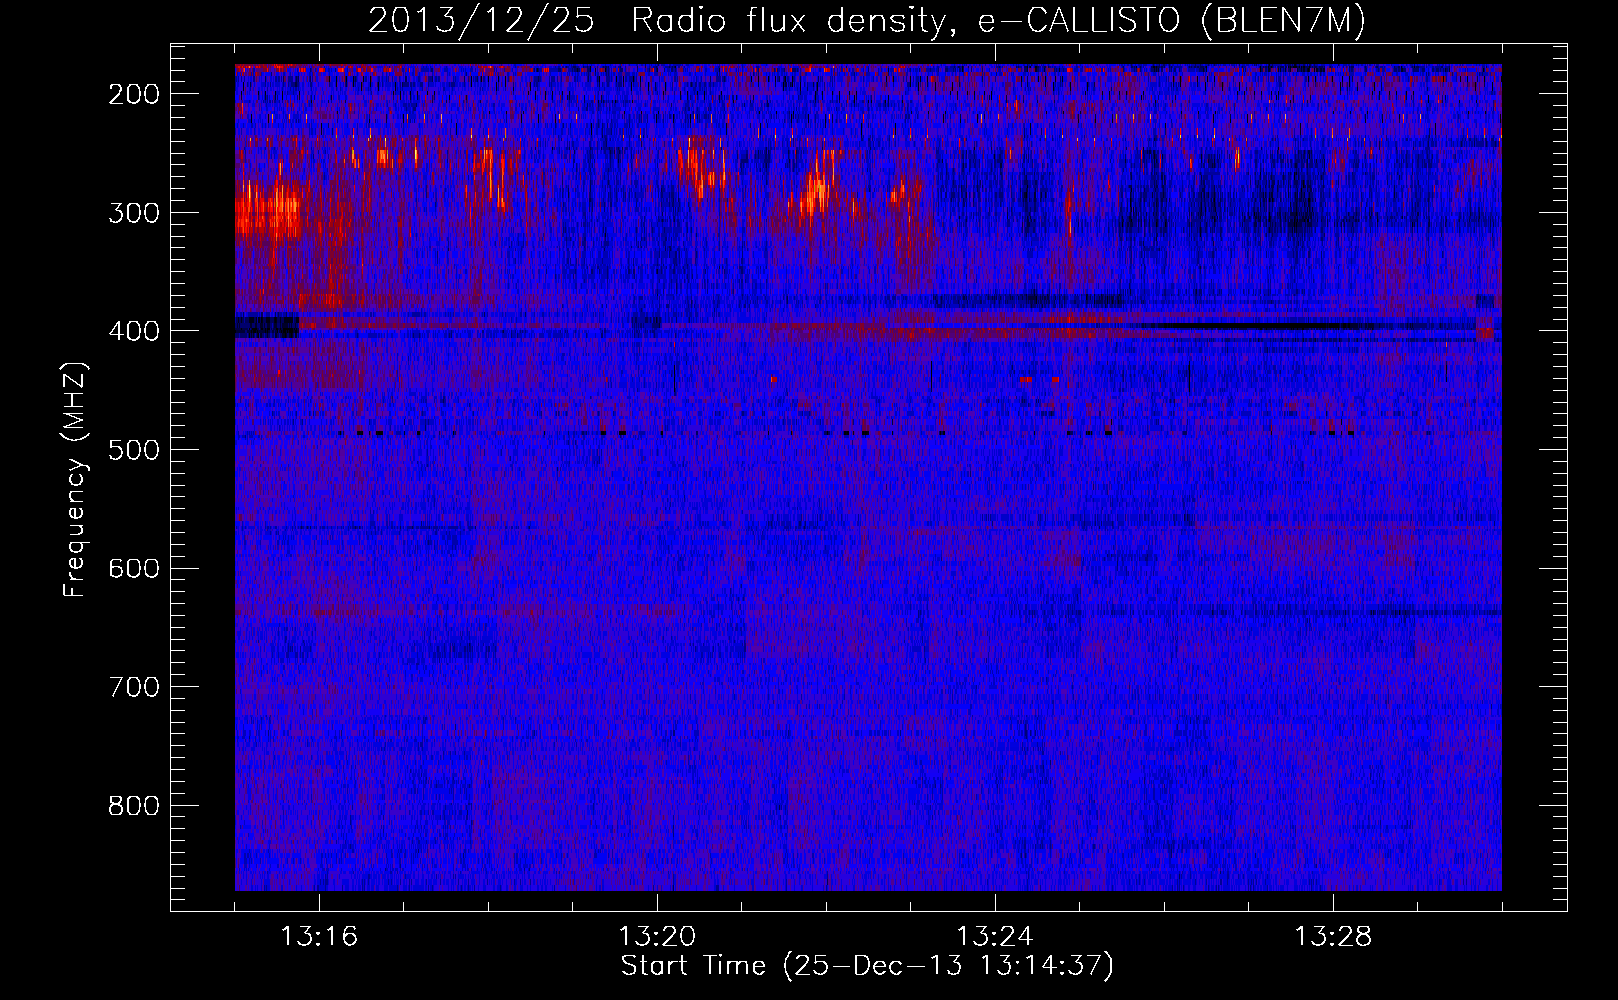Click the plot title 'Radio flux density, e-CALLISTO (BLEN7M)'
The height and width of the screenshot is (1000, 1618).
click(998, 21)
